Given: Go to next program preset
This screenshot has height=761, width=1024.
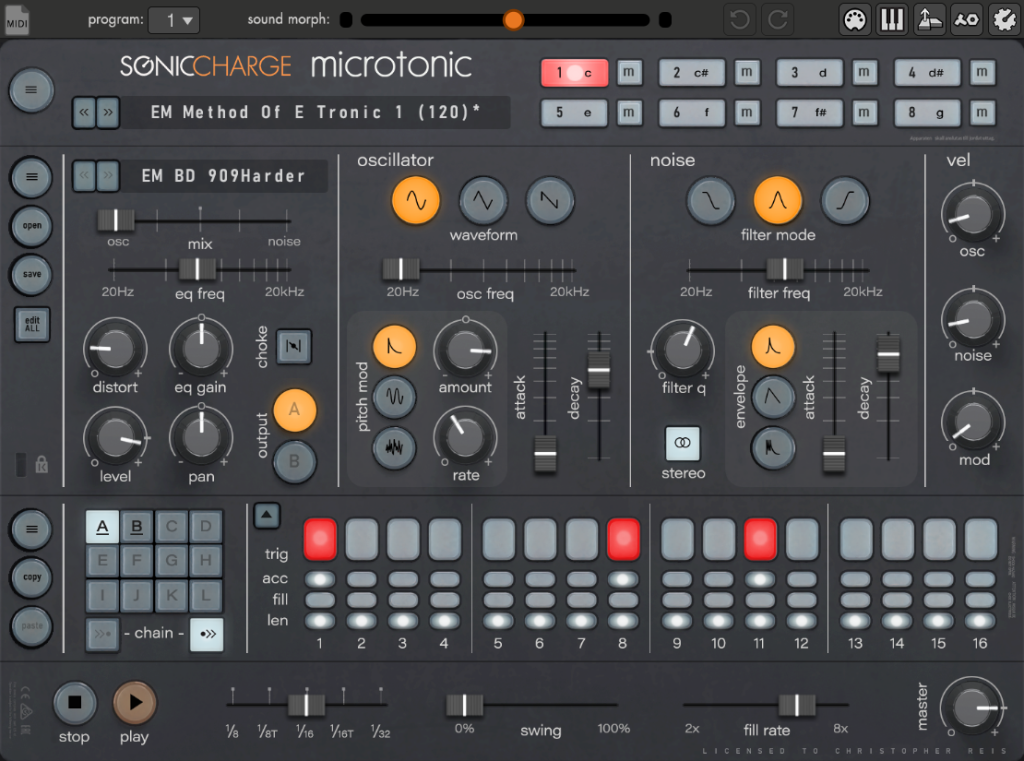Looking at the screenshot, I should pos(108,112).
